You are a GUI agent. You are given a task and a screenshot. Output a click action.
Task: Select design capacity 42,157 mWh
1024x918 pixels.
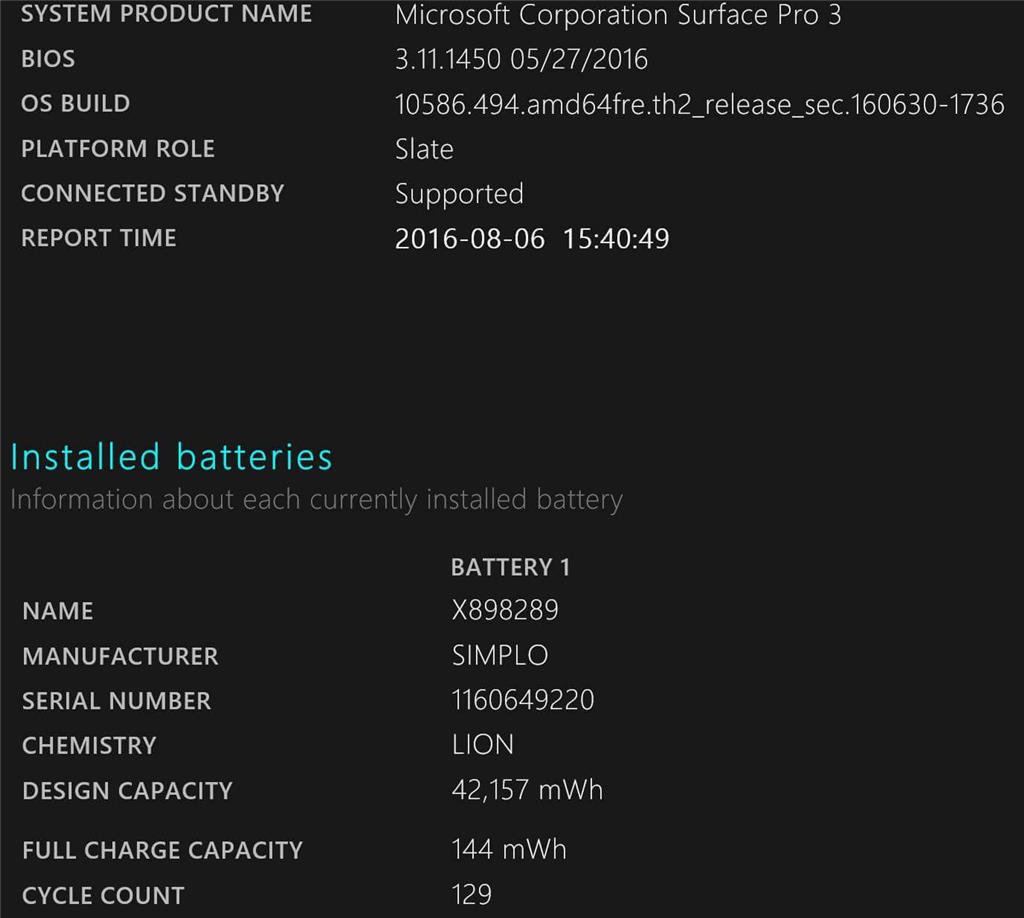coord(527,790)
